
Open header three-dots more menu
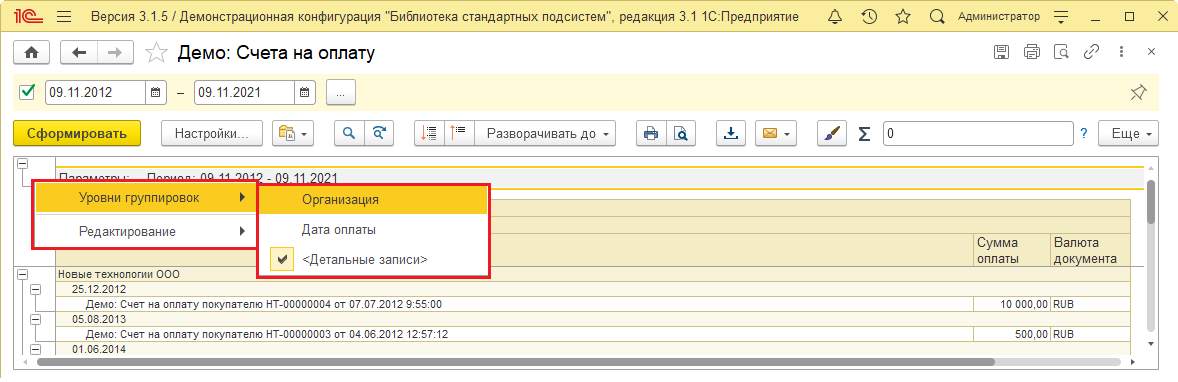[x=1121, y=52]
